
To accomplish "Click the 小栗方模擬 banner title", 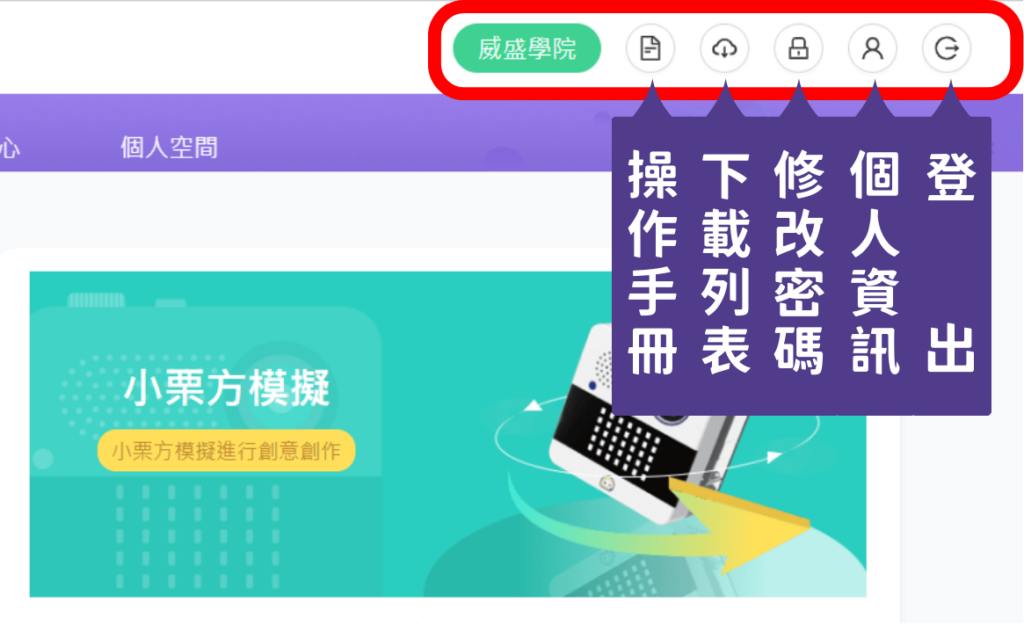I will coord(227,388).
